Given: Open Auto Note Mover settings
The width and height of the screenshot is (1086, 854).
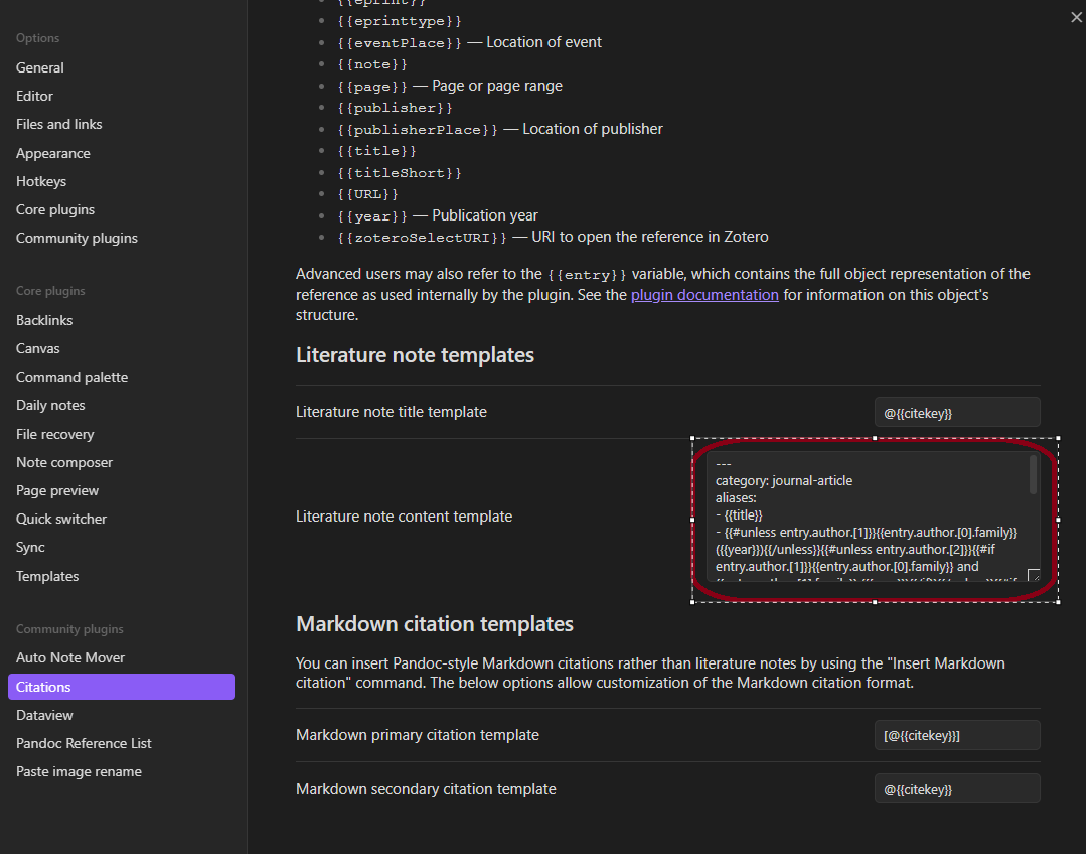Looking at the screenshot, I should pyautogui.click(x=71, y=657).
